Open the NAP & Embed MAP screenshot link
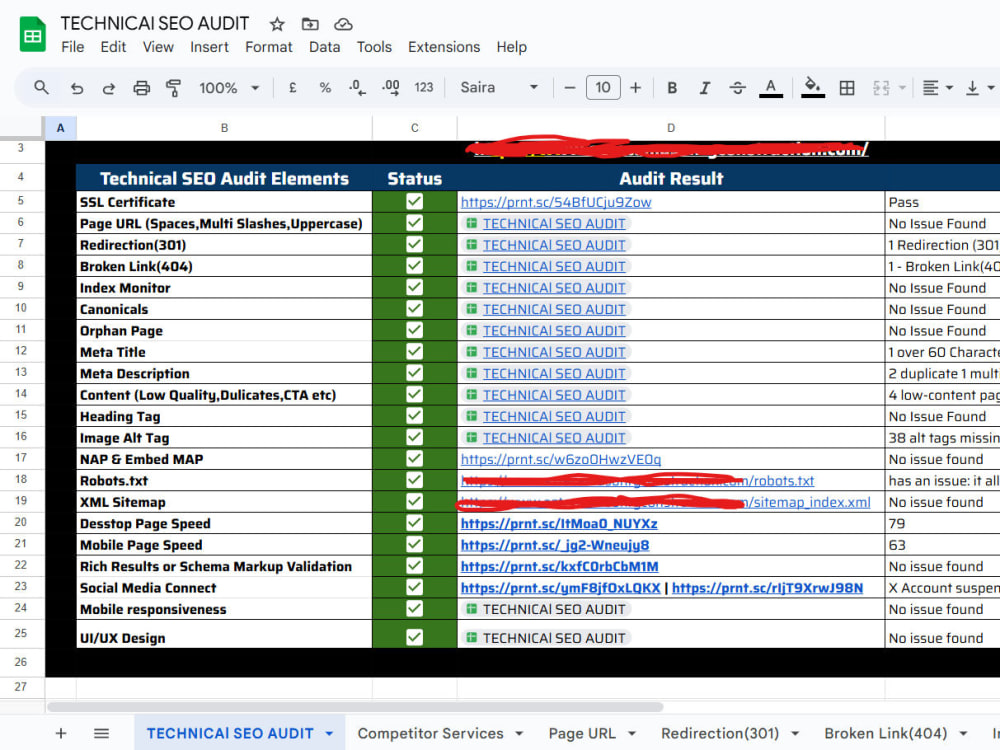This screenshot has height=750, width=1000. click(561, 459)
